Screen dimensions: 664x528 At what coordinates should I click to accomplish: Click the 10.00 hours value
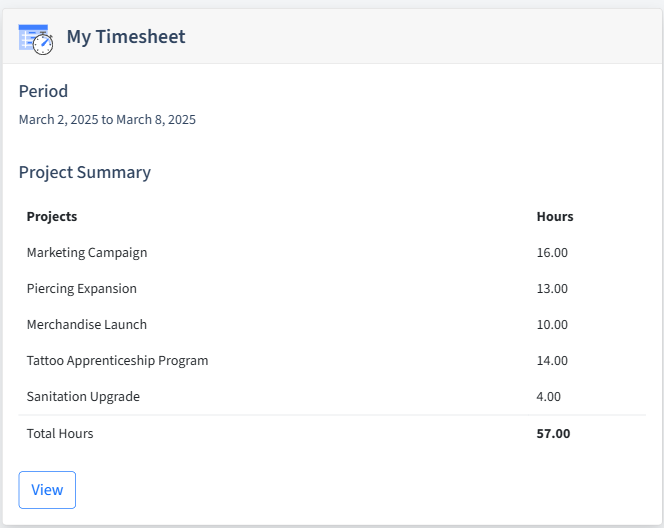coord(552,324)
